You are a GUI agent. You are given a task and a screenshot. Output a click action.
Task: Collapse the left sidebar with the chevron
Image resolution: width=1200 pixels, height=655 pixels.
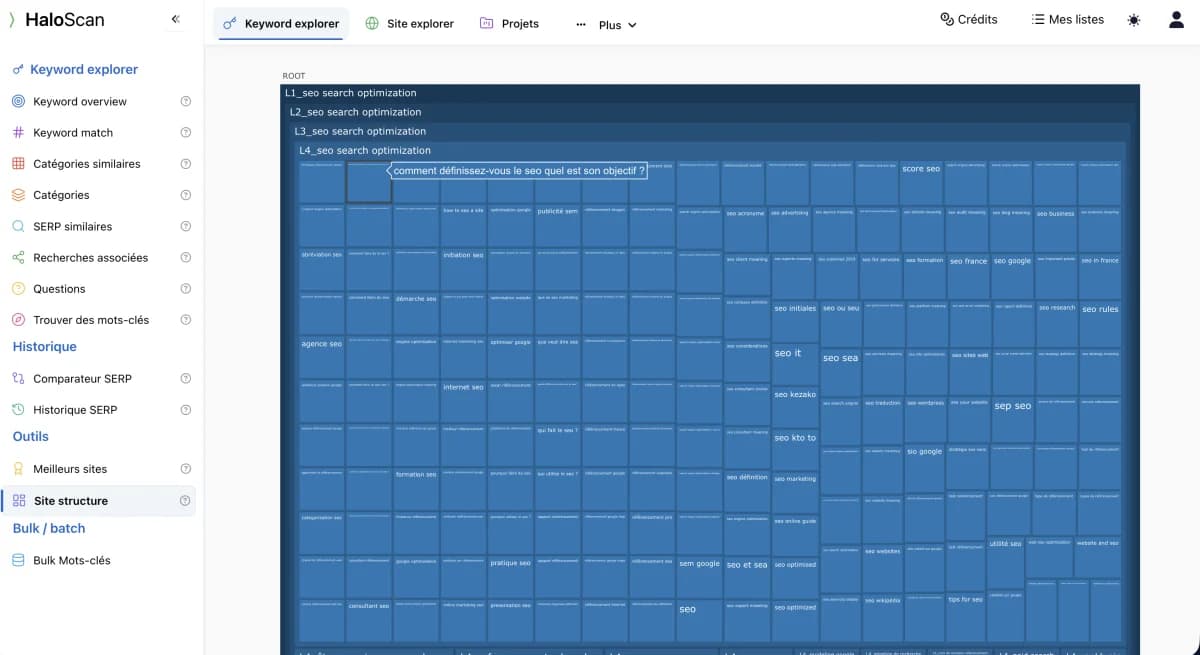point(175,18)
